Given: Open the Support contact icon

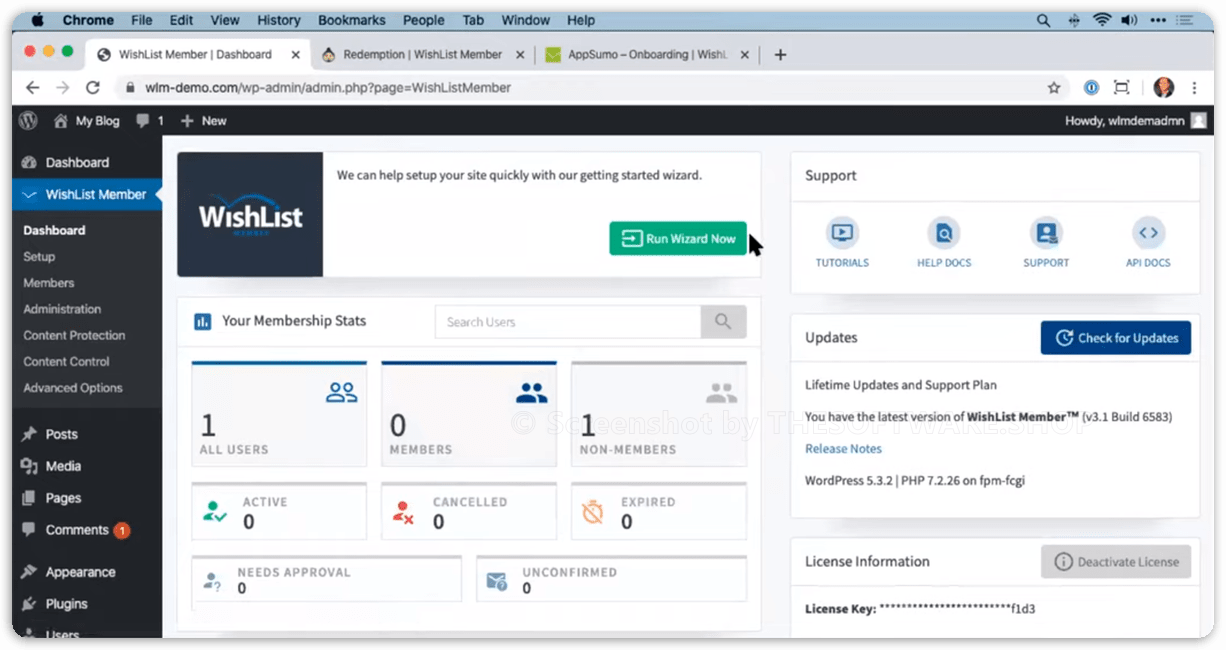Looking at the screenshot, I should (1046, 243).
